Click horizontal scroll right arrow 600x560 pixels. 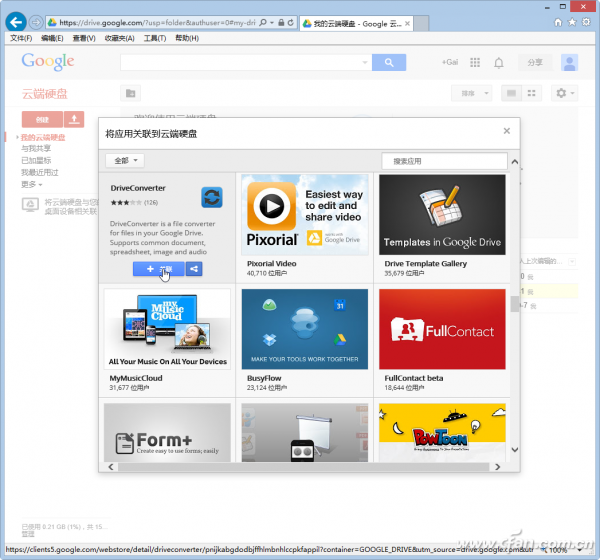tap(497, 467)
